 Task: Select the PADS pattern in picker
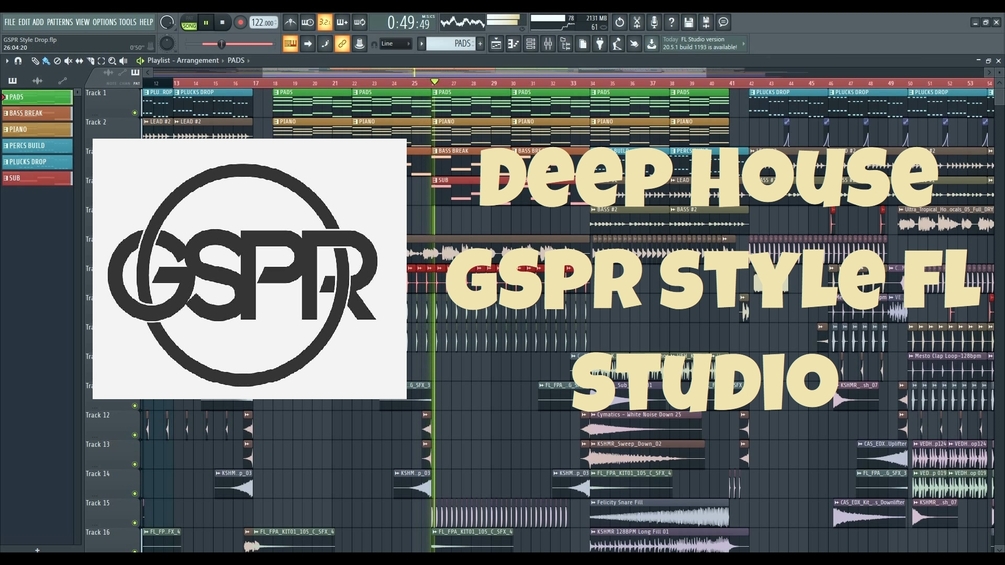[37, 97]
